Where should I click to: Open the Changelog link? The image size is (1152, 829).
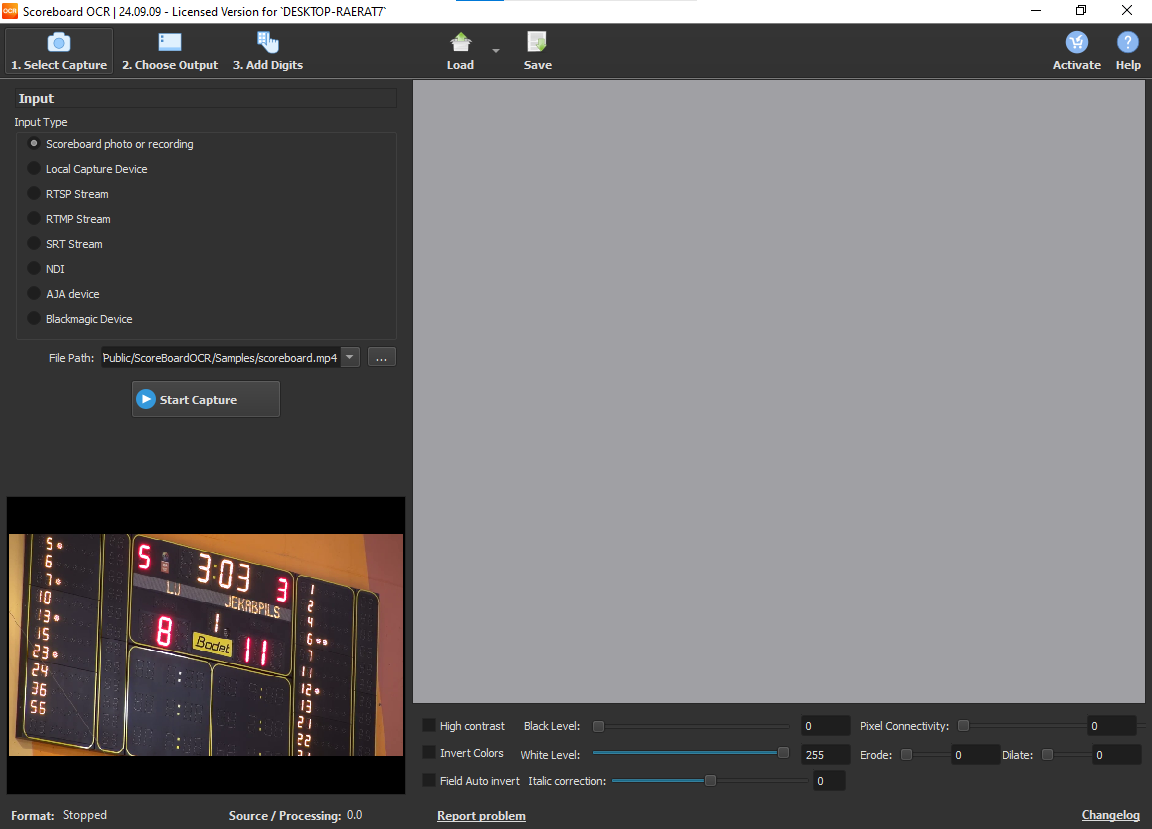1110,815
